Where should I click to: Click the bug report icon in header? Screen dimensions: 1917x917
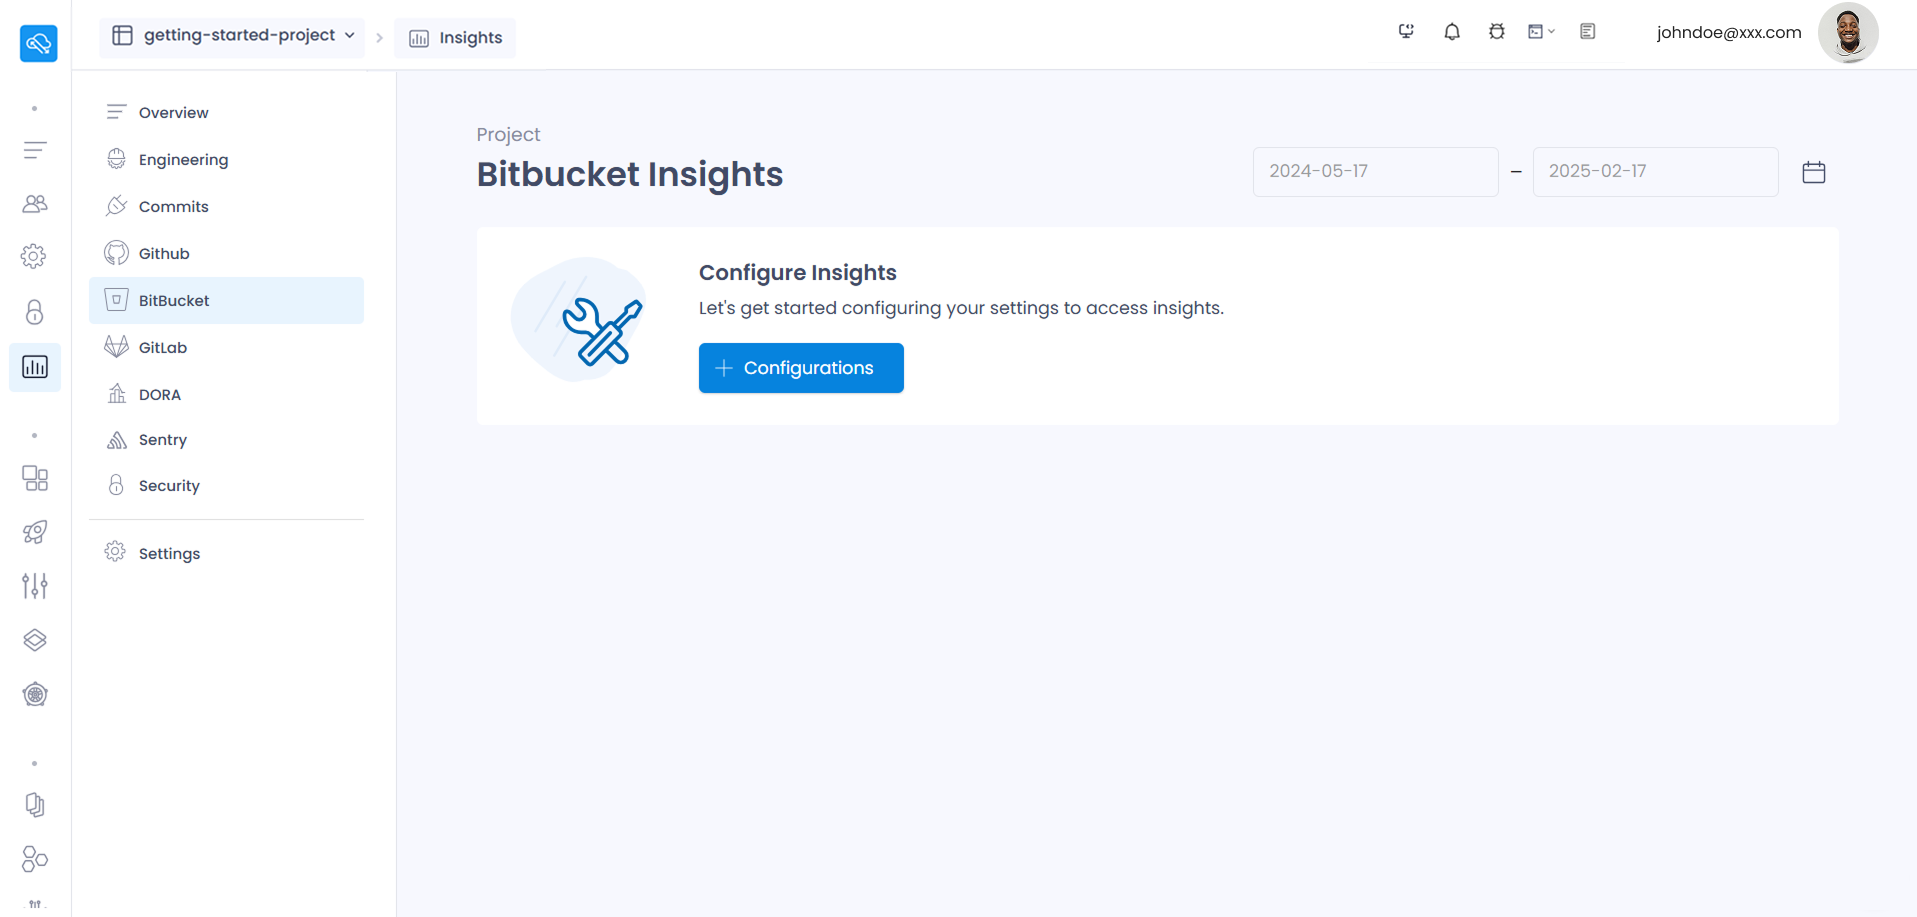coord(1497,32)
